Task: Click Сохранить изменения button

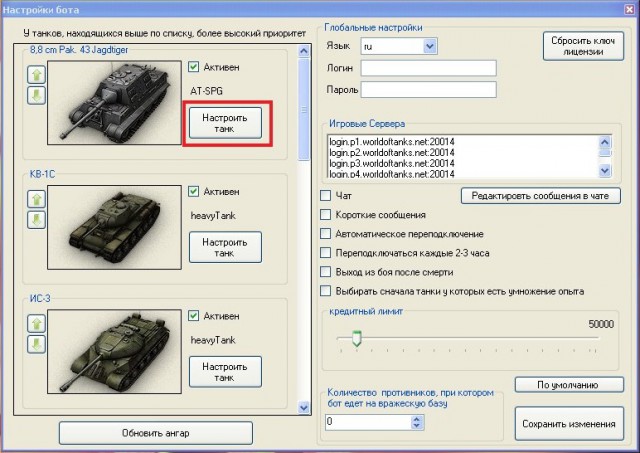Action: [569, 424]
